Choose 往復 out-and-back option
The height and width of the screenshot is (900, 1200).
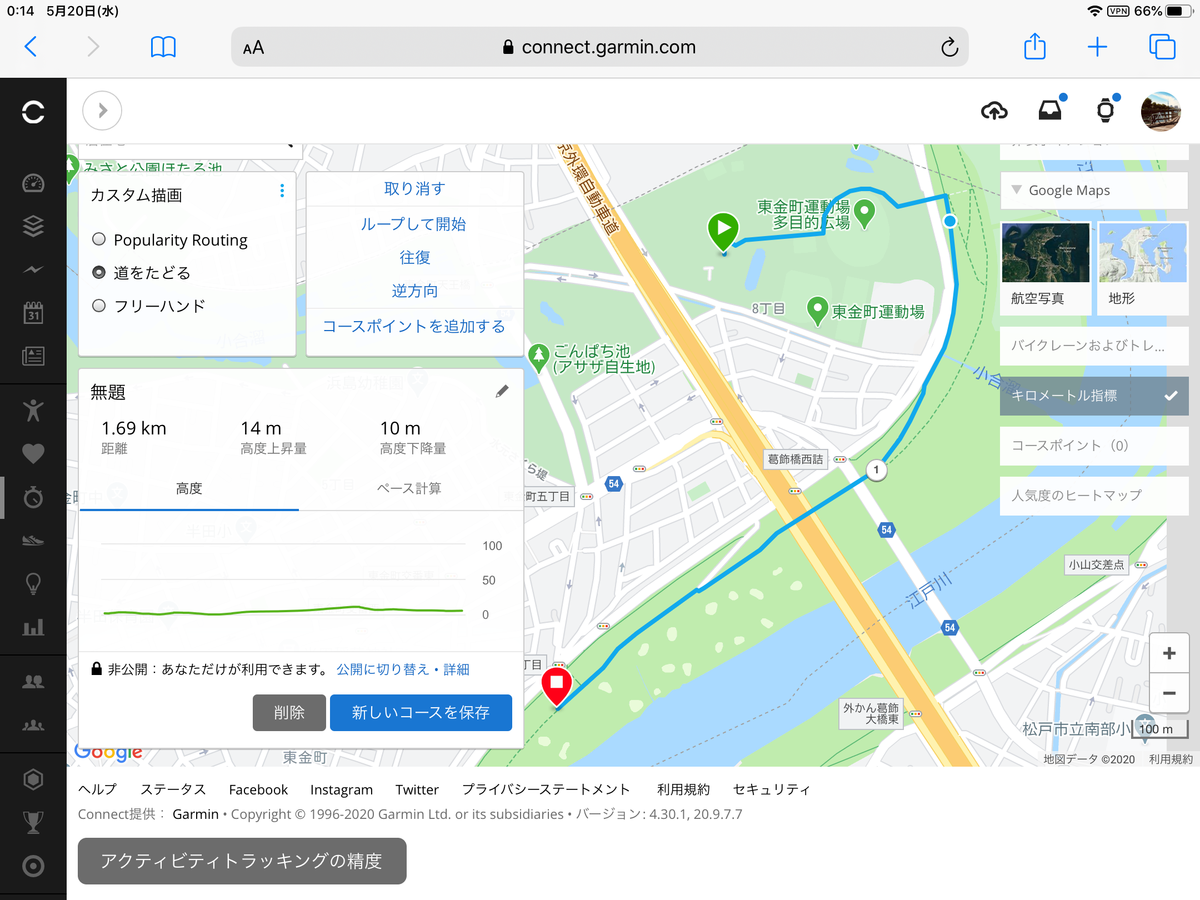click(x=415, y=257)
